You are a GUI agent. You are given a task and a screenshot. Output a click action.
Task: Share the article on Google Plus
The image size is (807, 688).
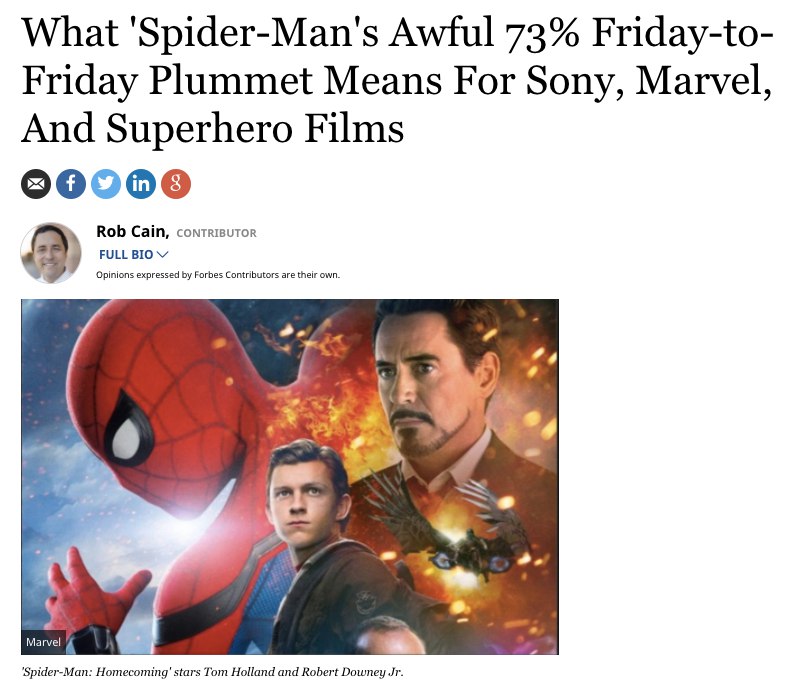pos(176,185)
